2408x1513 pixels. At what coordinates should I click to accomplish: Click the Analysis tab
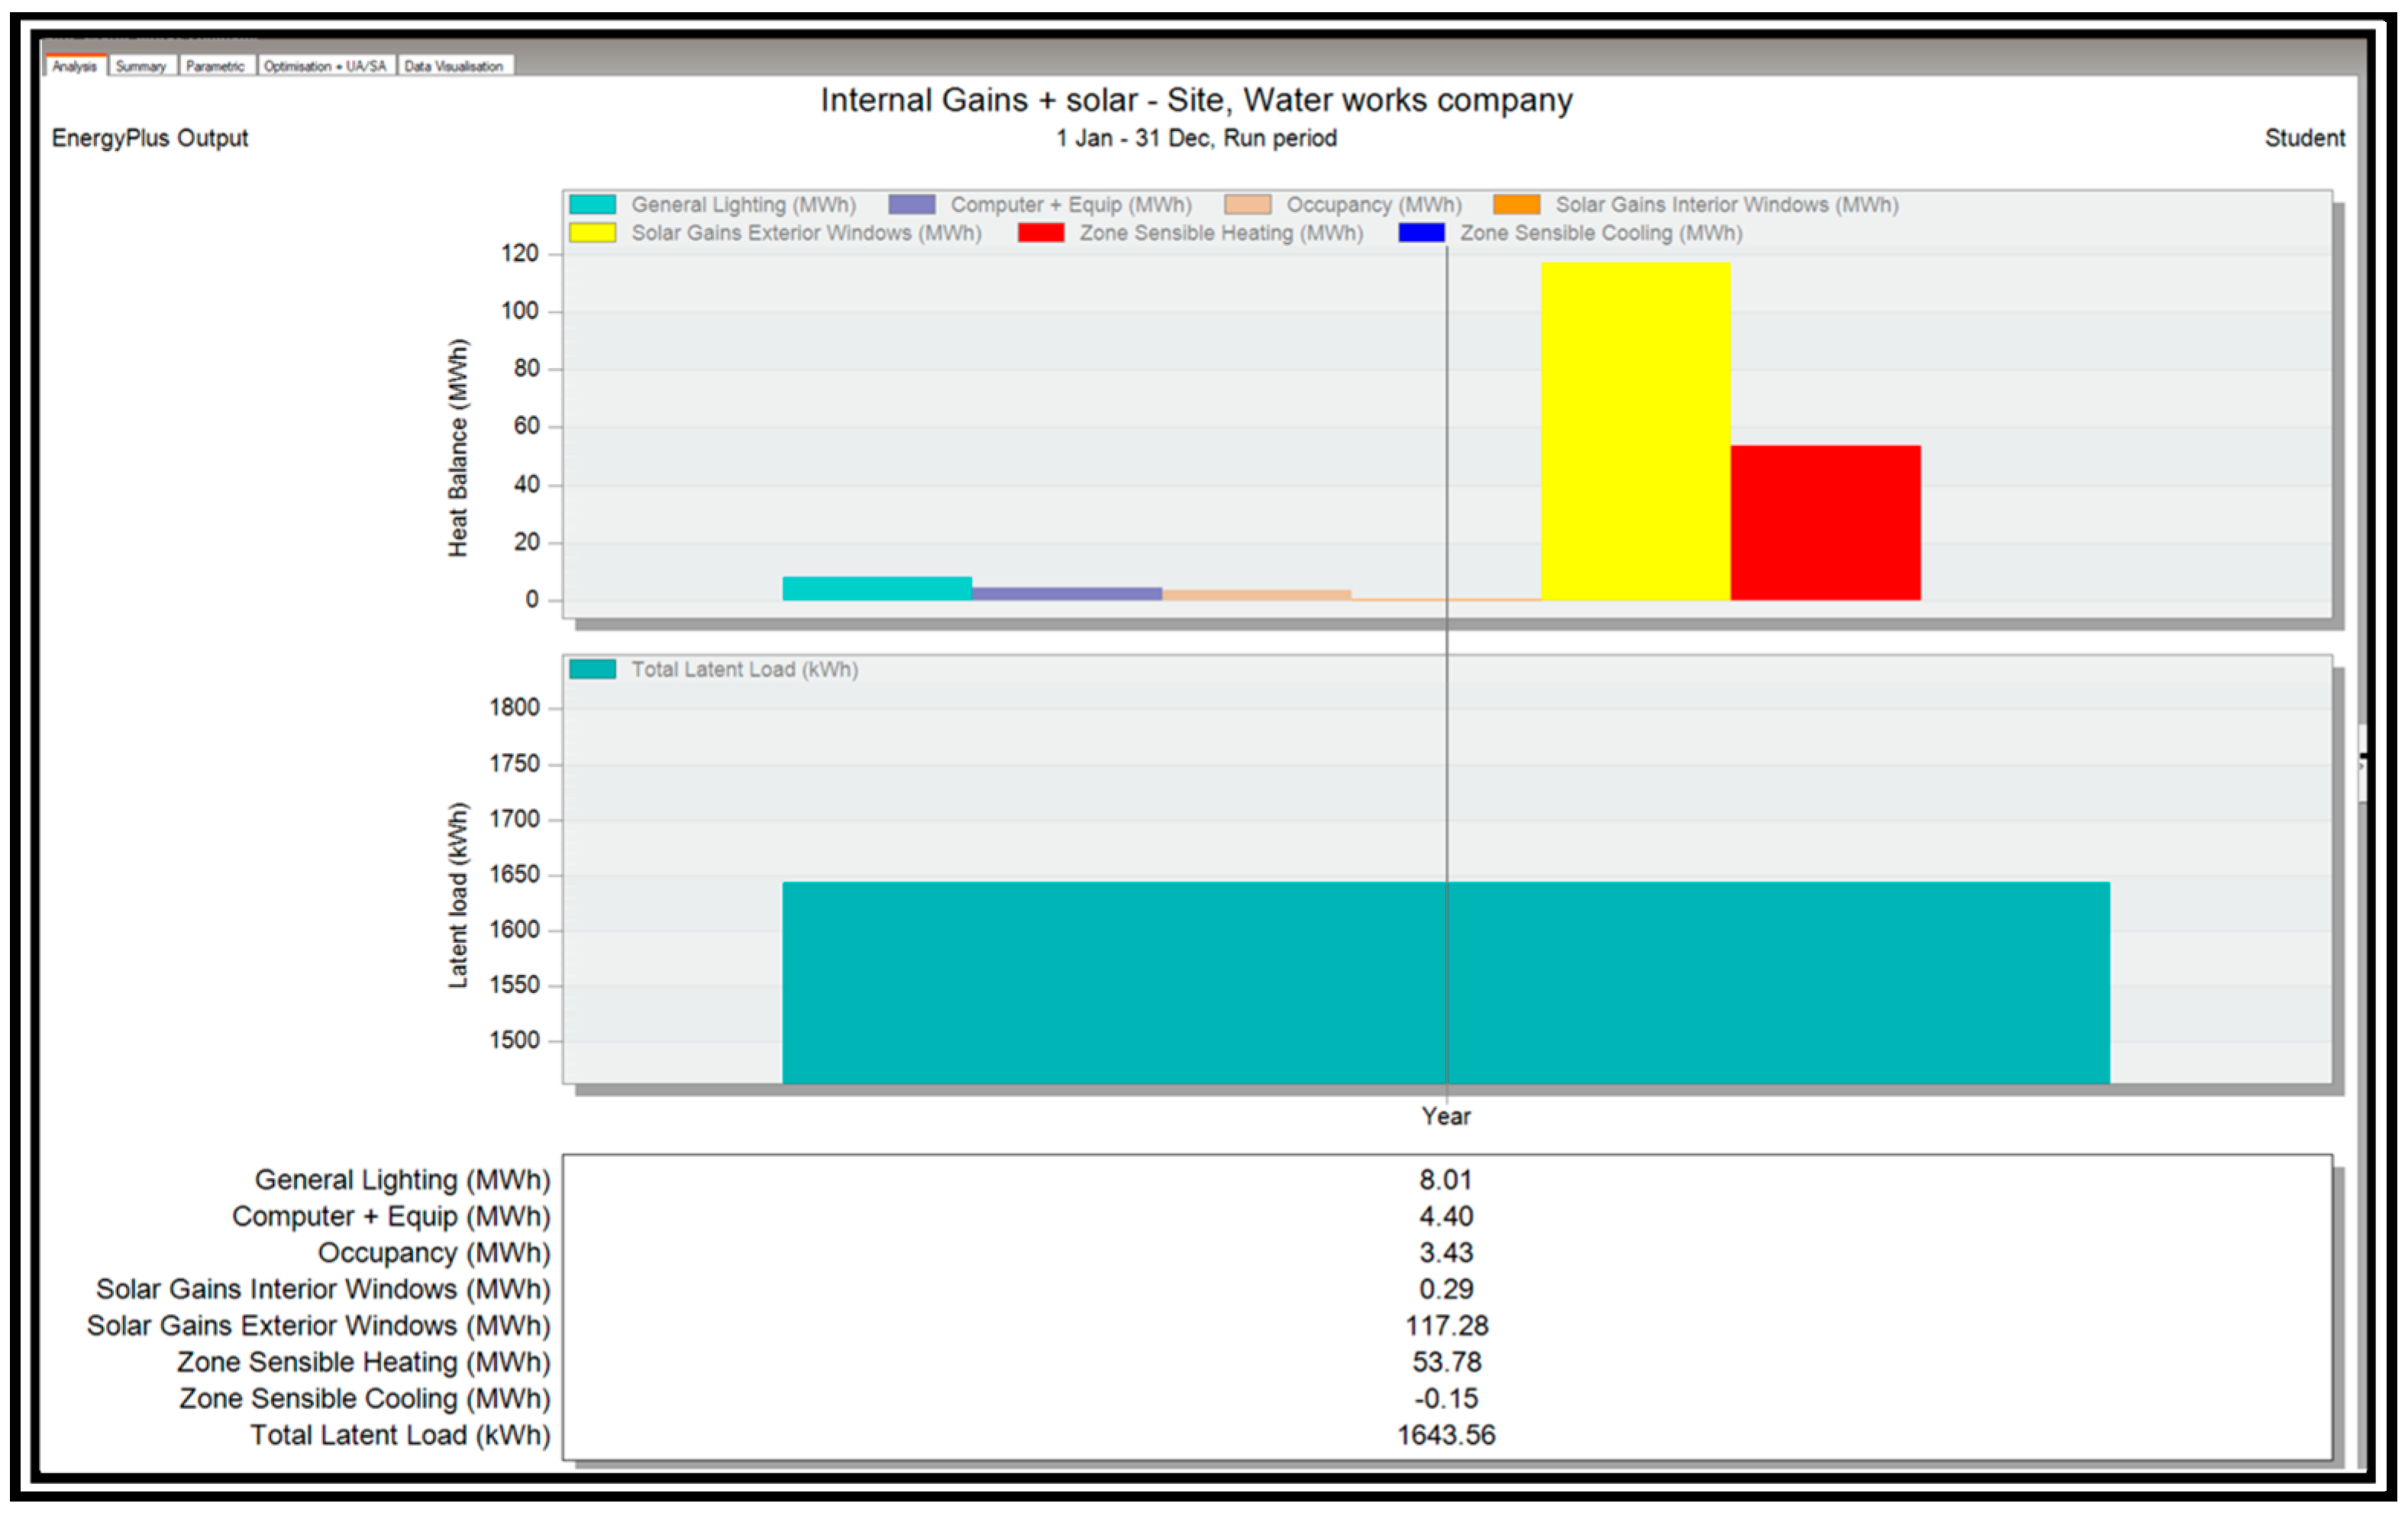click(x=74, y=66)
